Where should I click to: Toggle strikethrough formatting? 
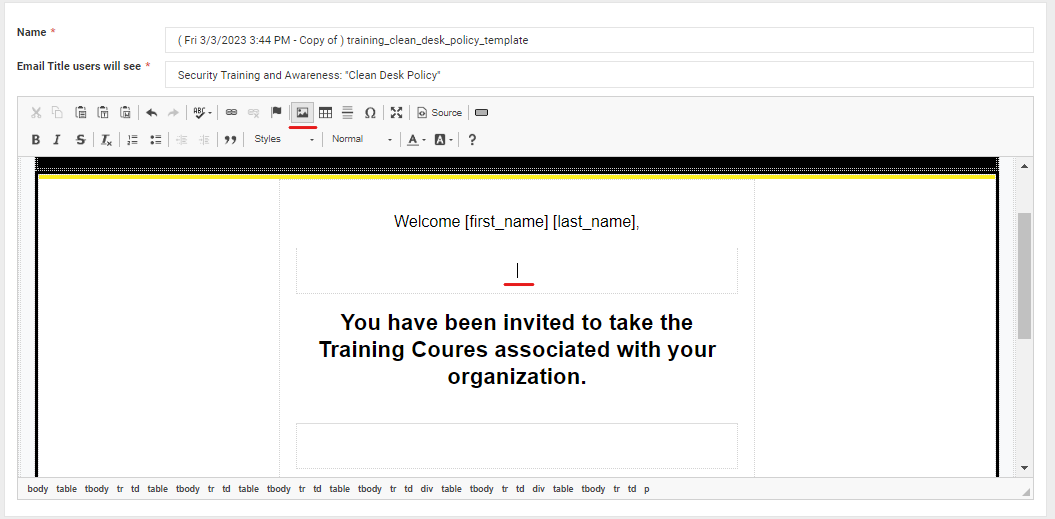click(x=80, y=140)
